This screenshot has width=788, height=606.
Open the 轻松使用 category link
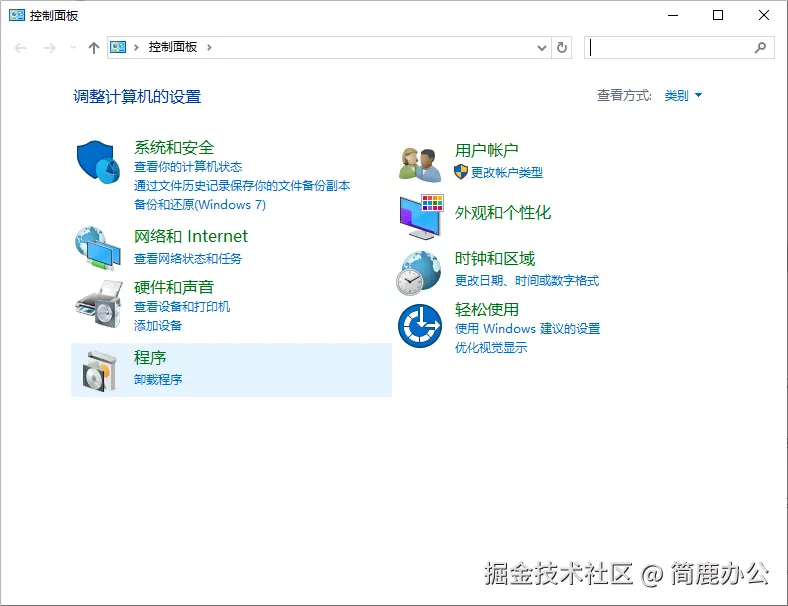pyautogui.click(x=486, y=309)
